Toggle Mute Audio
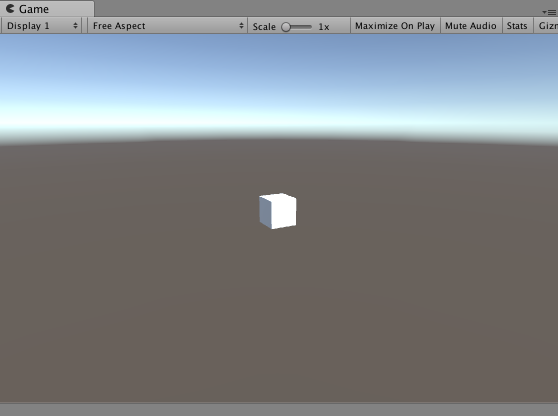The image size is (558, 416). point(471,26)
